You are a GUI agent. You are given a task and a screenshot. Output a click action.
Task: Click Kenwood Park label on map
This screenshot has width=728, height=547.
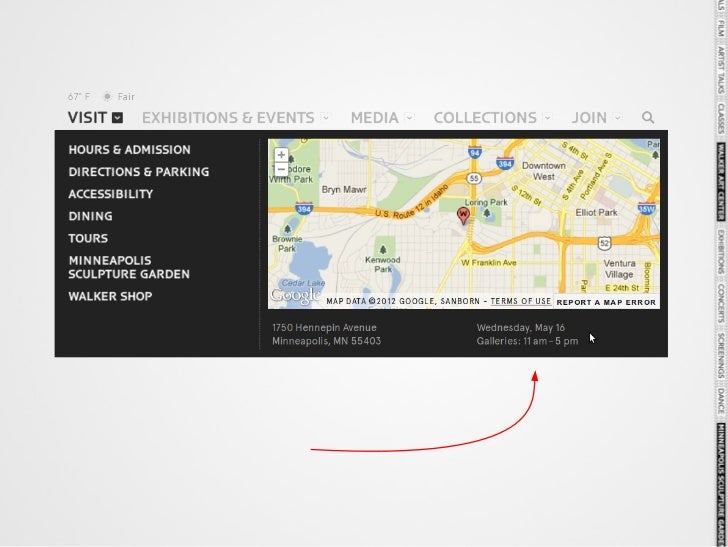[383, 264]
